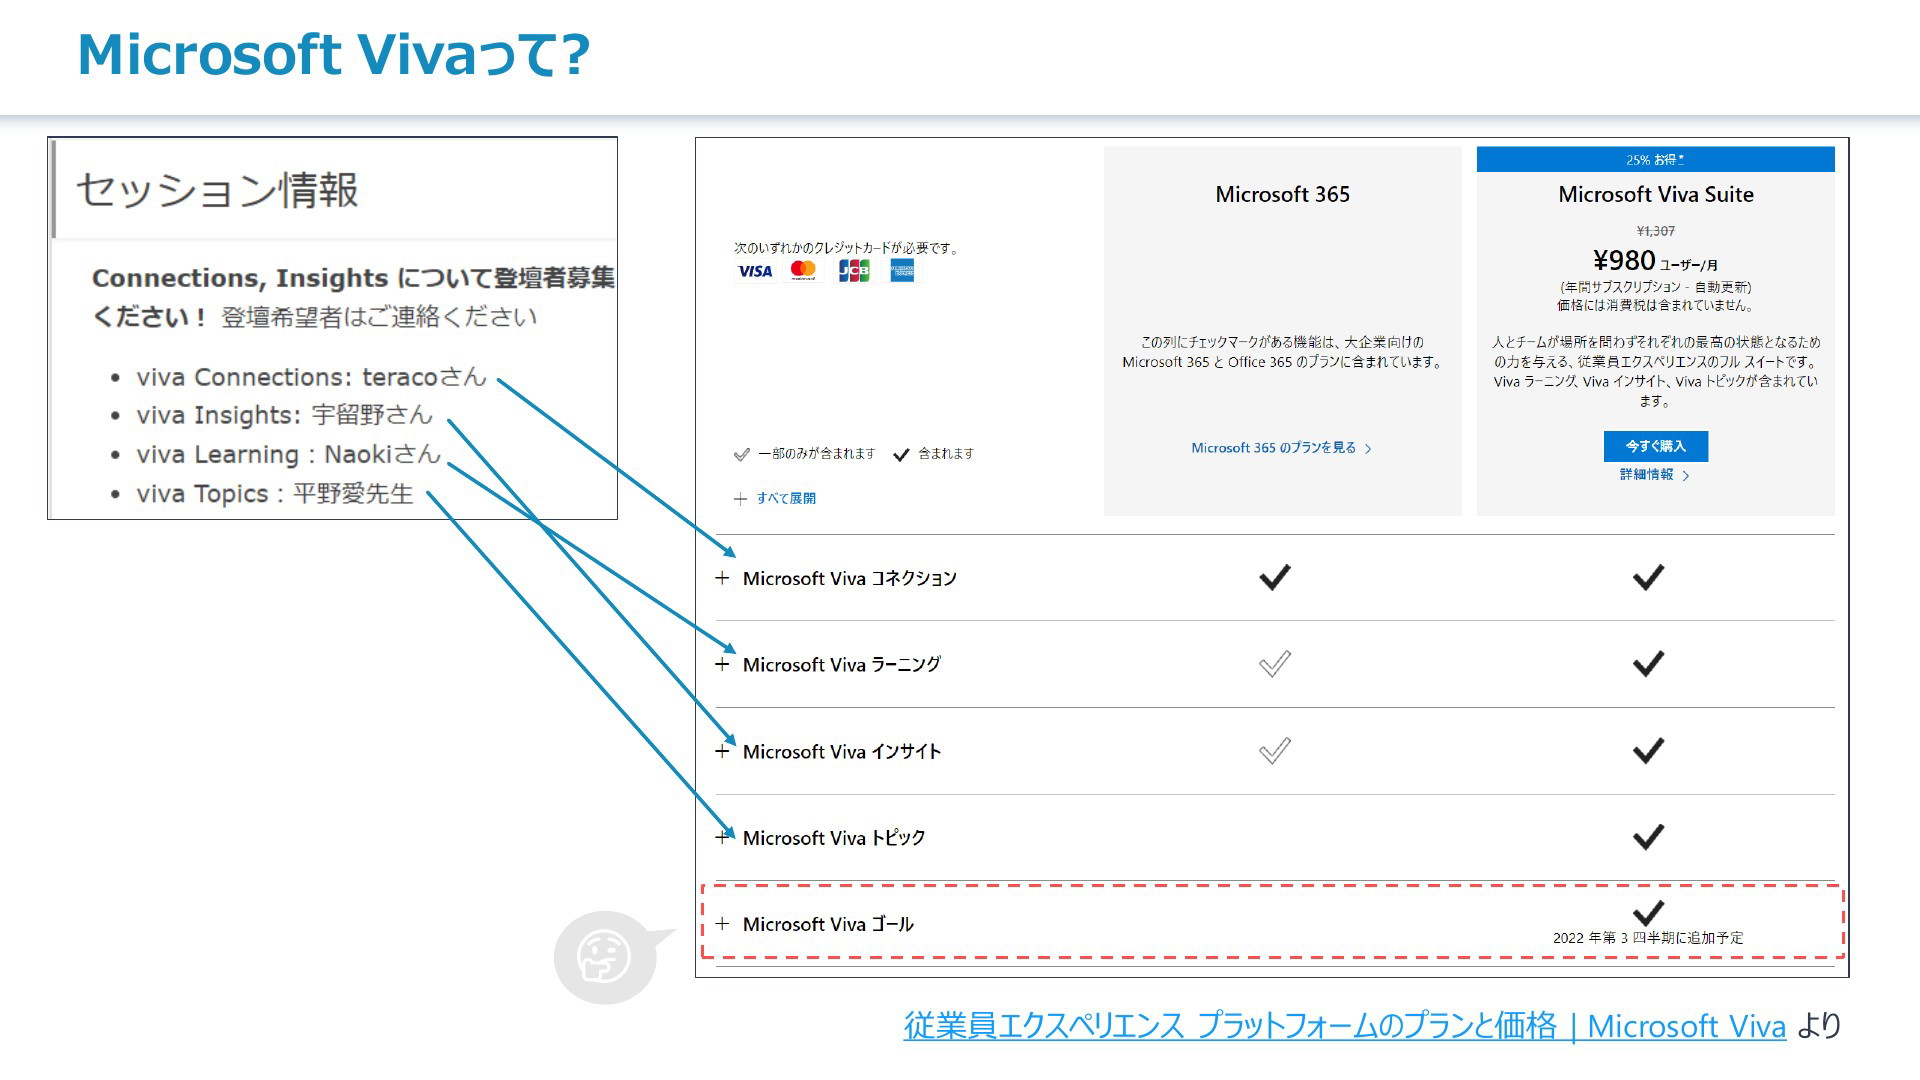Expand the Microsoft Viva コネクション row
Image resolution: width=1920 pixels, height=1080 pixels.
click(722, 578)
